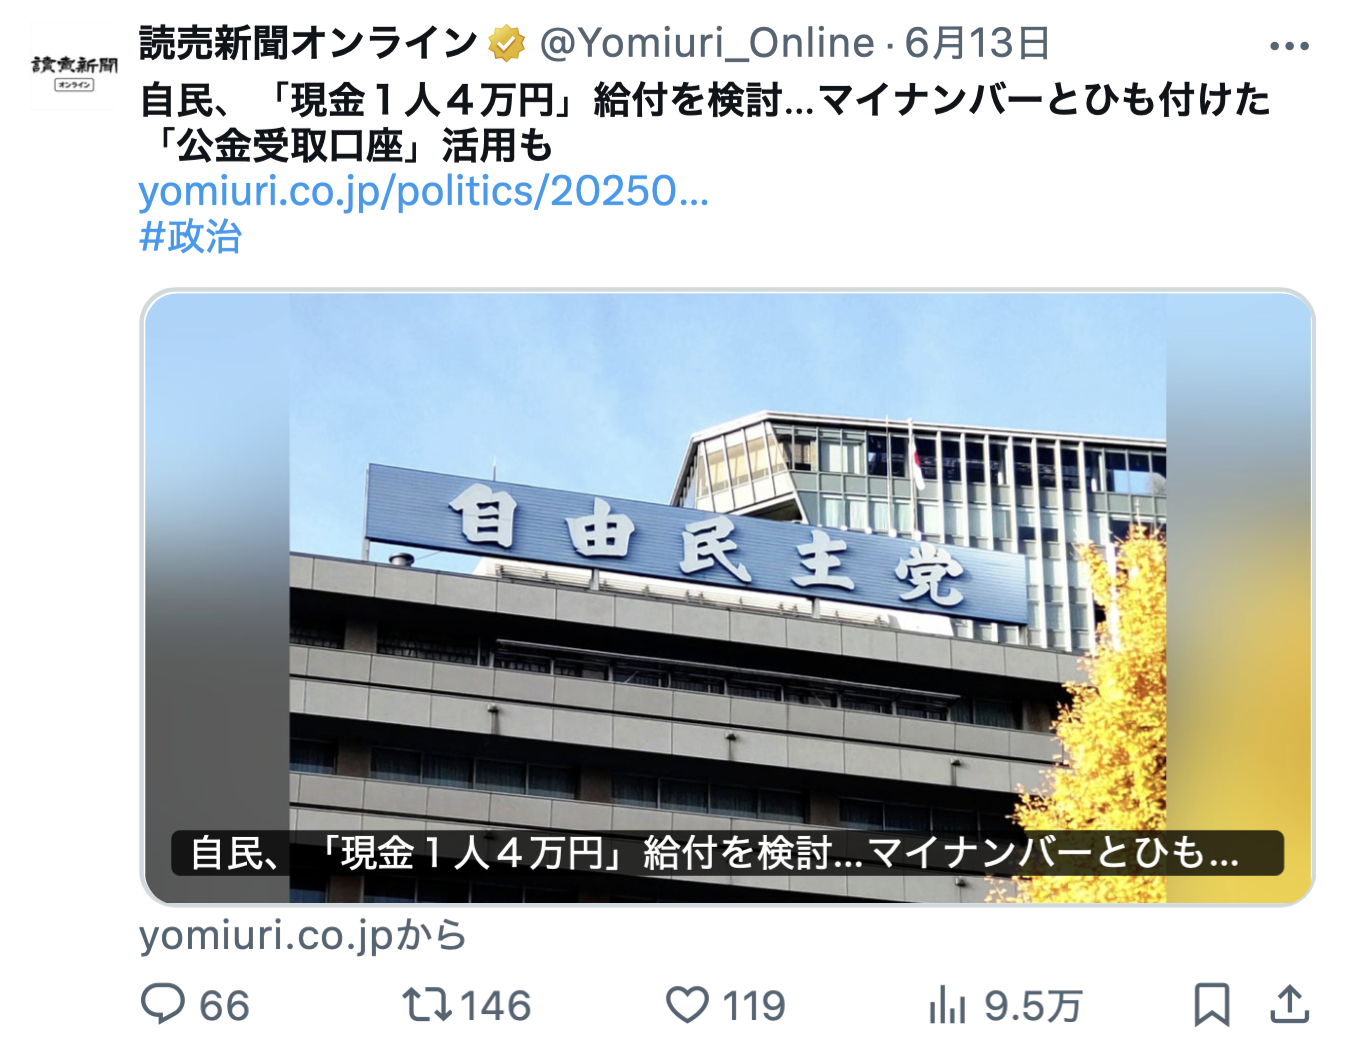Click the yomiuri.co.jpから source label
1352x1052 pixels.
[x=303, y=936]
